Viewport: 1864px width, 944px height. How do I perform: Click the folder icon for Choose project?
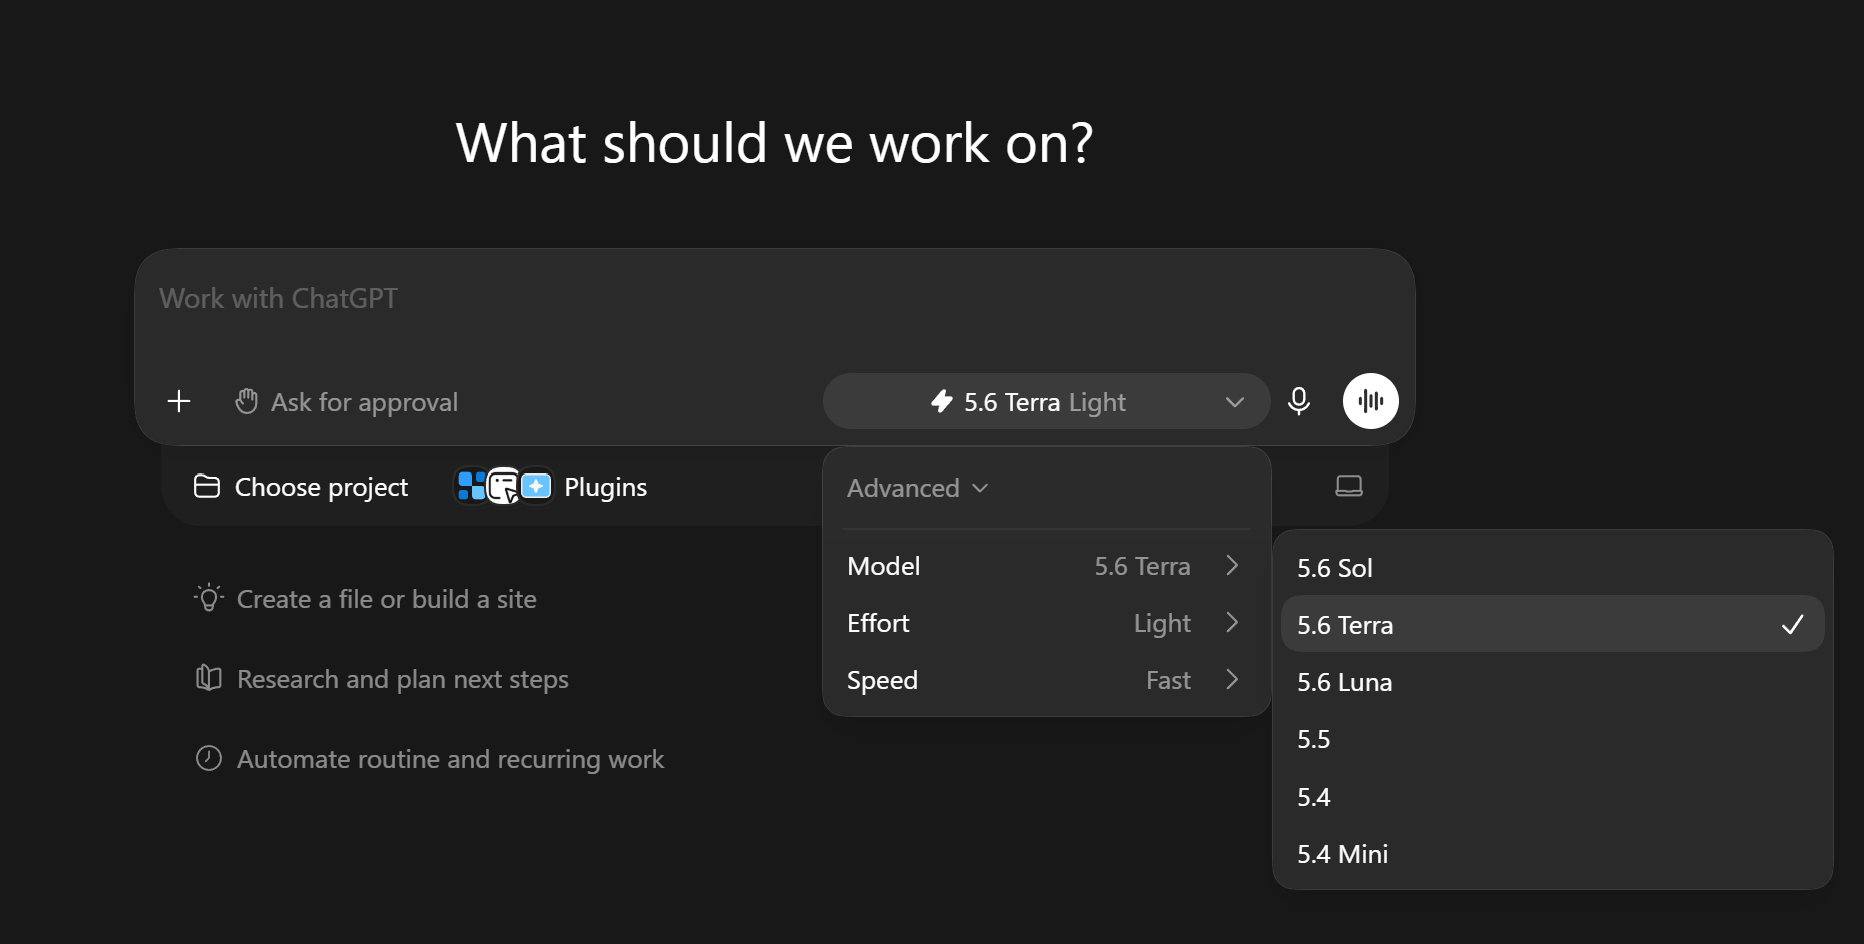pyautogui.click(x=207, y=486)
